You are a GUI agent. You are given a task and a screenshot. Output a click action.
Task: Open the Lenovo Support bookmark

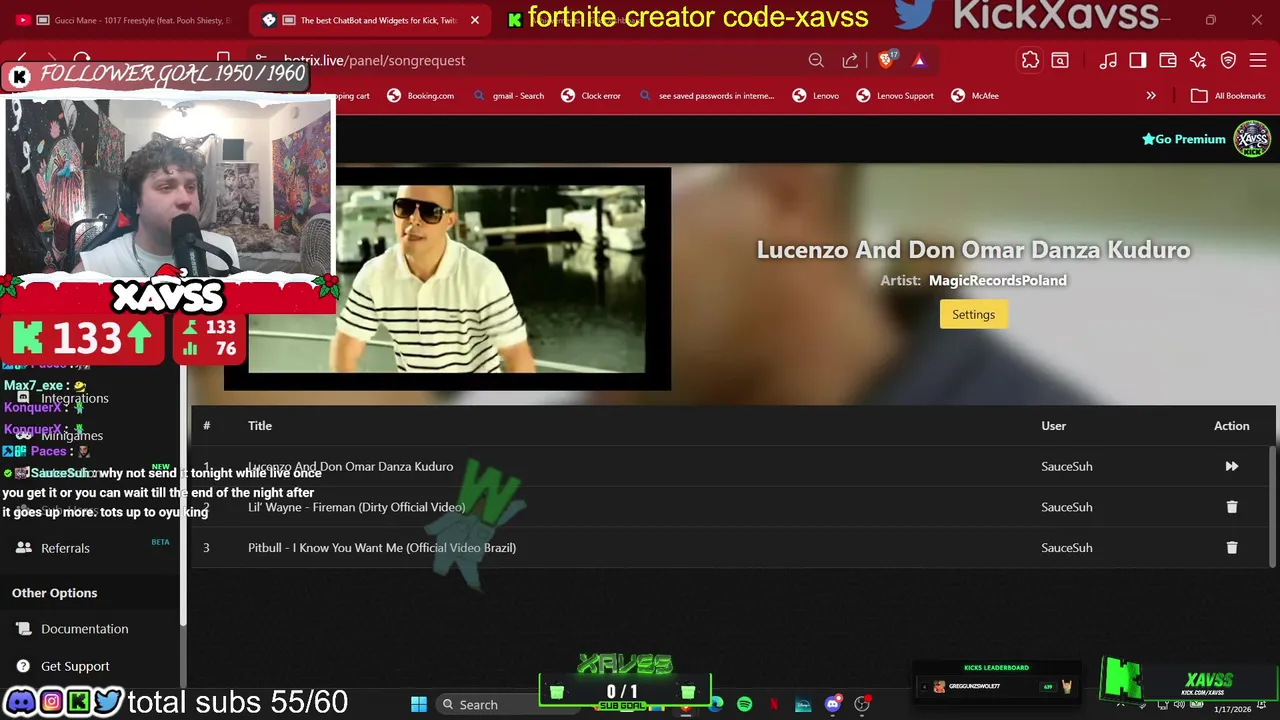point(895,96)
